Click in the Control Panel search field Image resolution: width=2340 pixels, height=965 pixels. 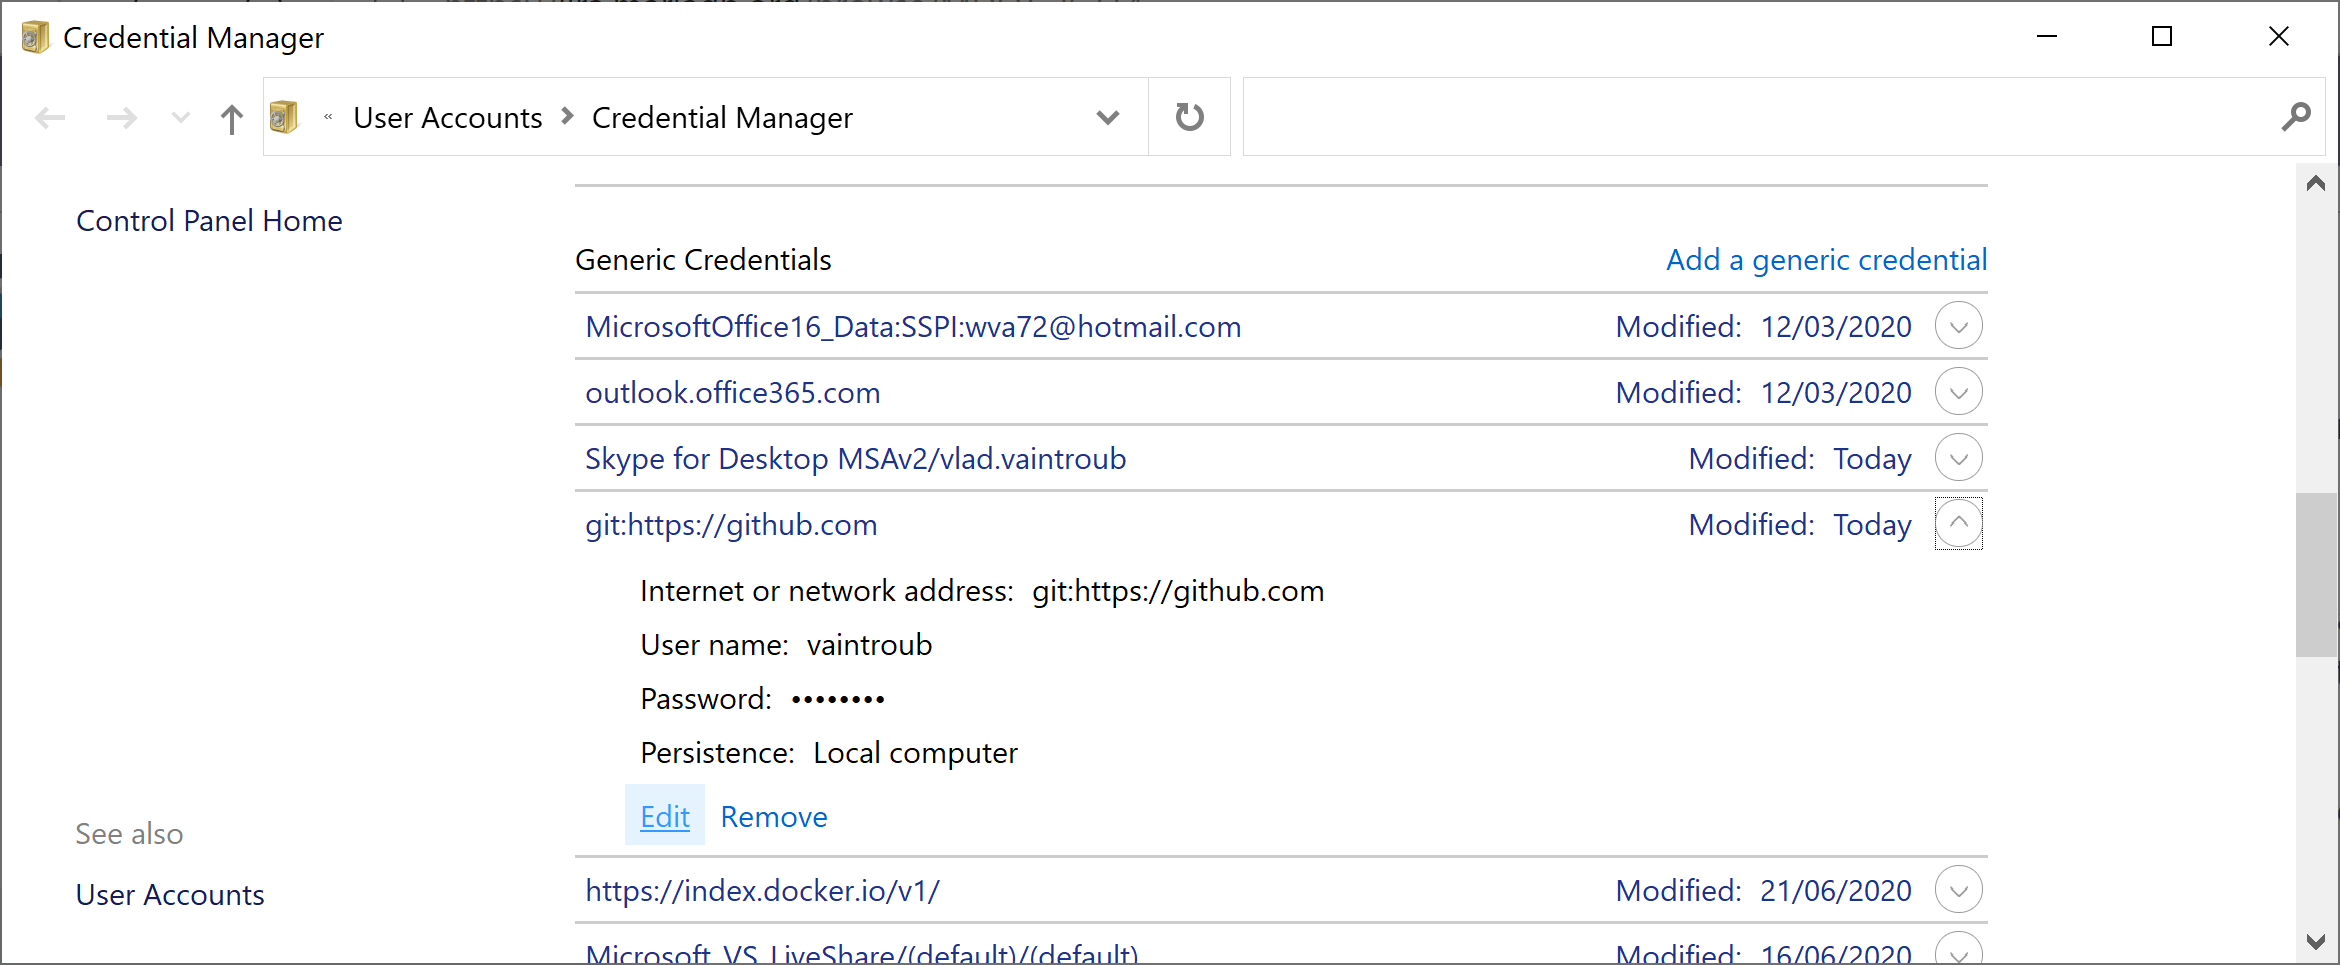[x=1750, y=117]
